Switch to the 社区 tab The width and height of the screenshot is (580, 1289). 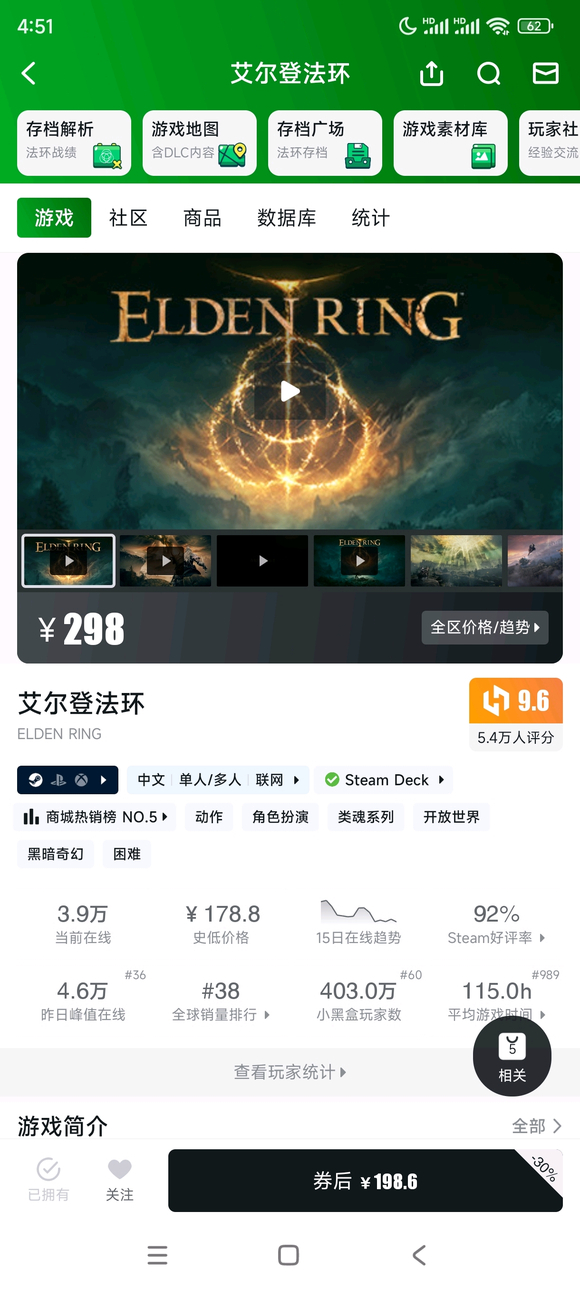point(128,218)
